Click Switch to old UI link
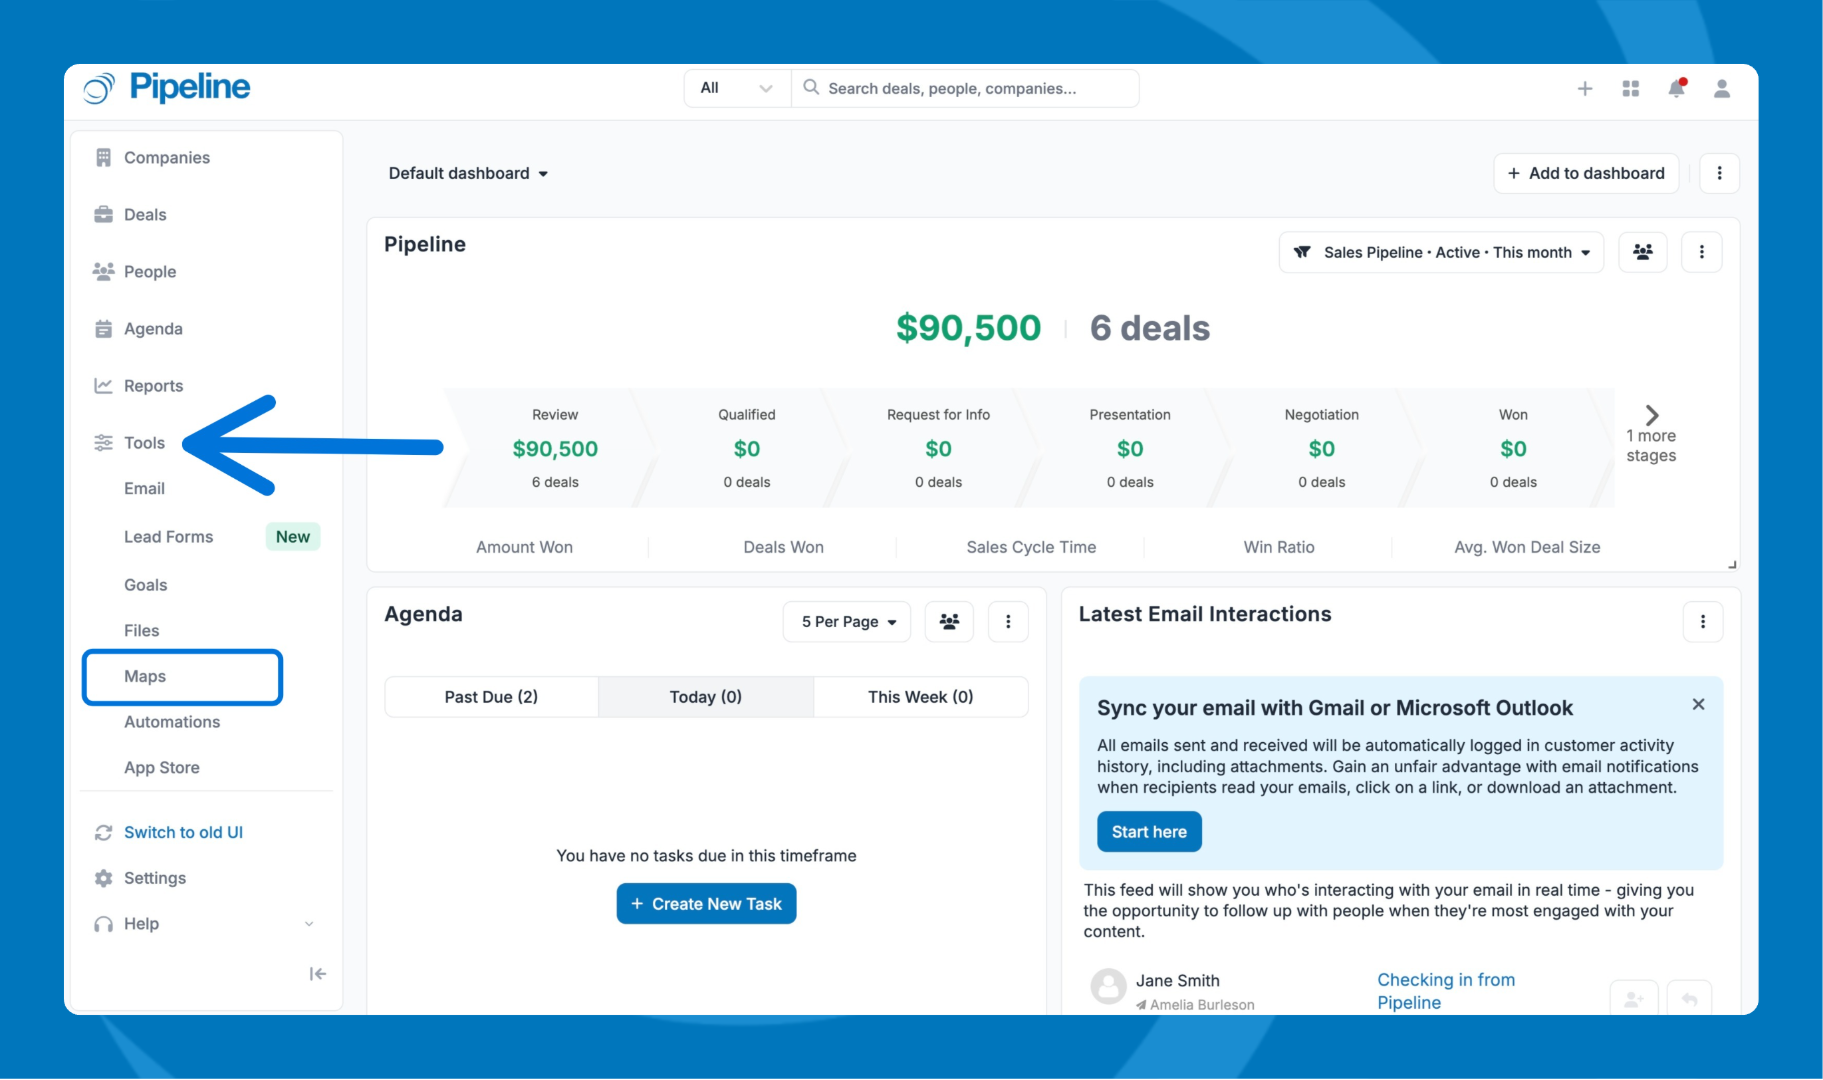Image resolution: width=1823 pixels, height=1080 pixels. tap(183, 832)
